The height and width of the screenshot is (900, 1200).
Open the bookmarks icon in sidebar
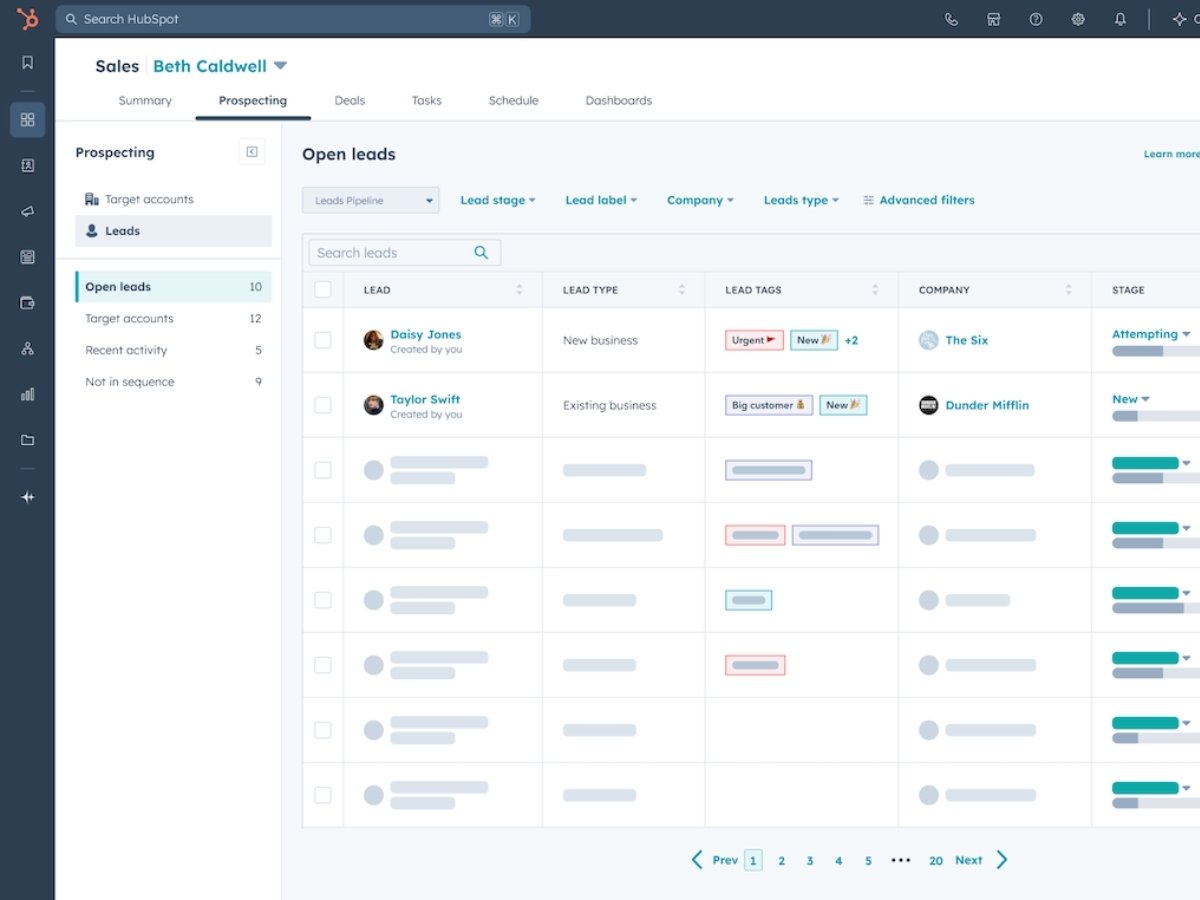(27, 63)
